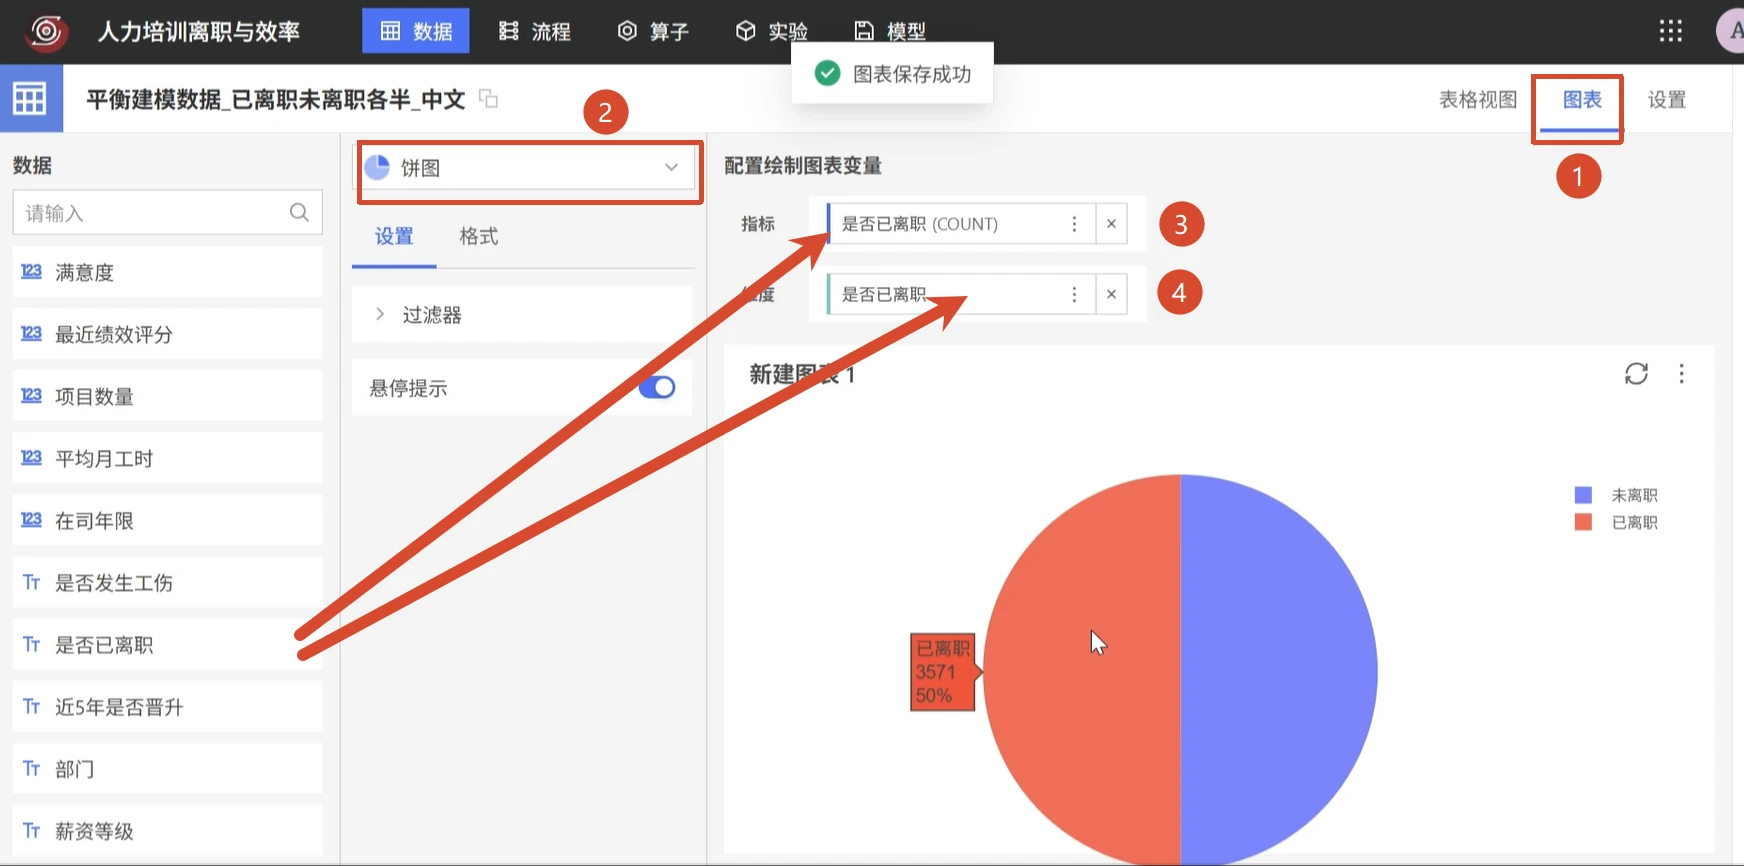Click the red 已离职 legend swatch
Screen dimensions: 1744x866
tap(1583, 522)
